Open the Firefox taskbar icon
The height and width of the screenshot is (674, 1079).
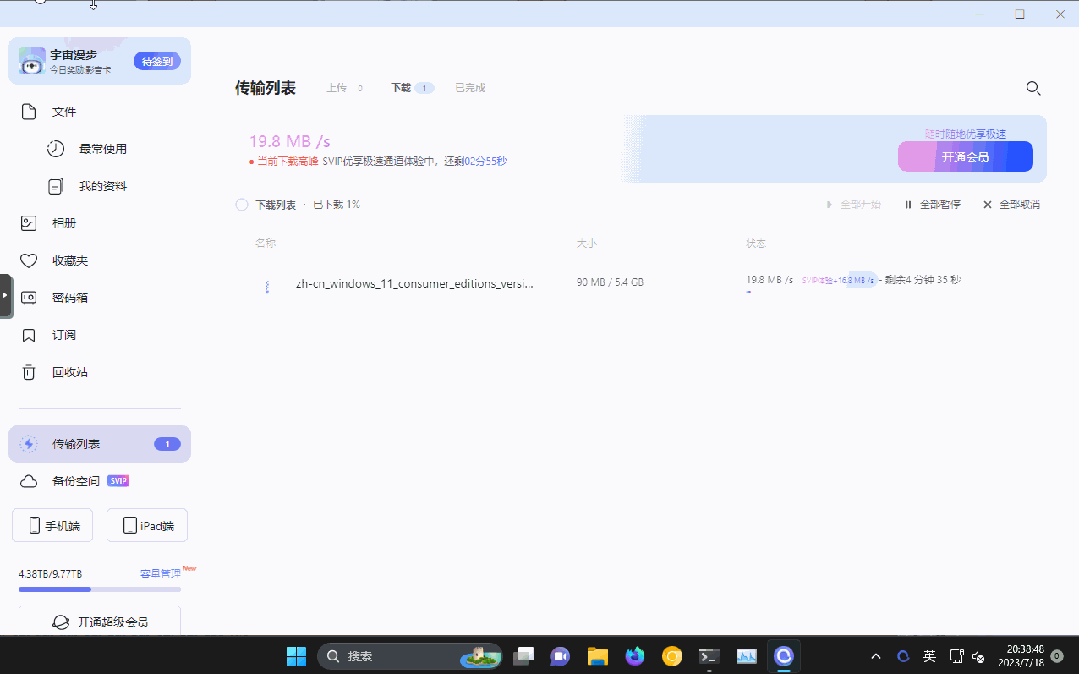coord(634,656)
